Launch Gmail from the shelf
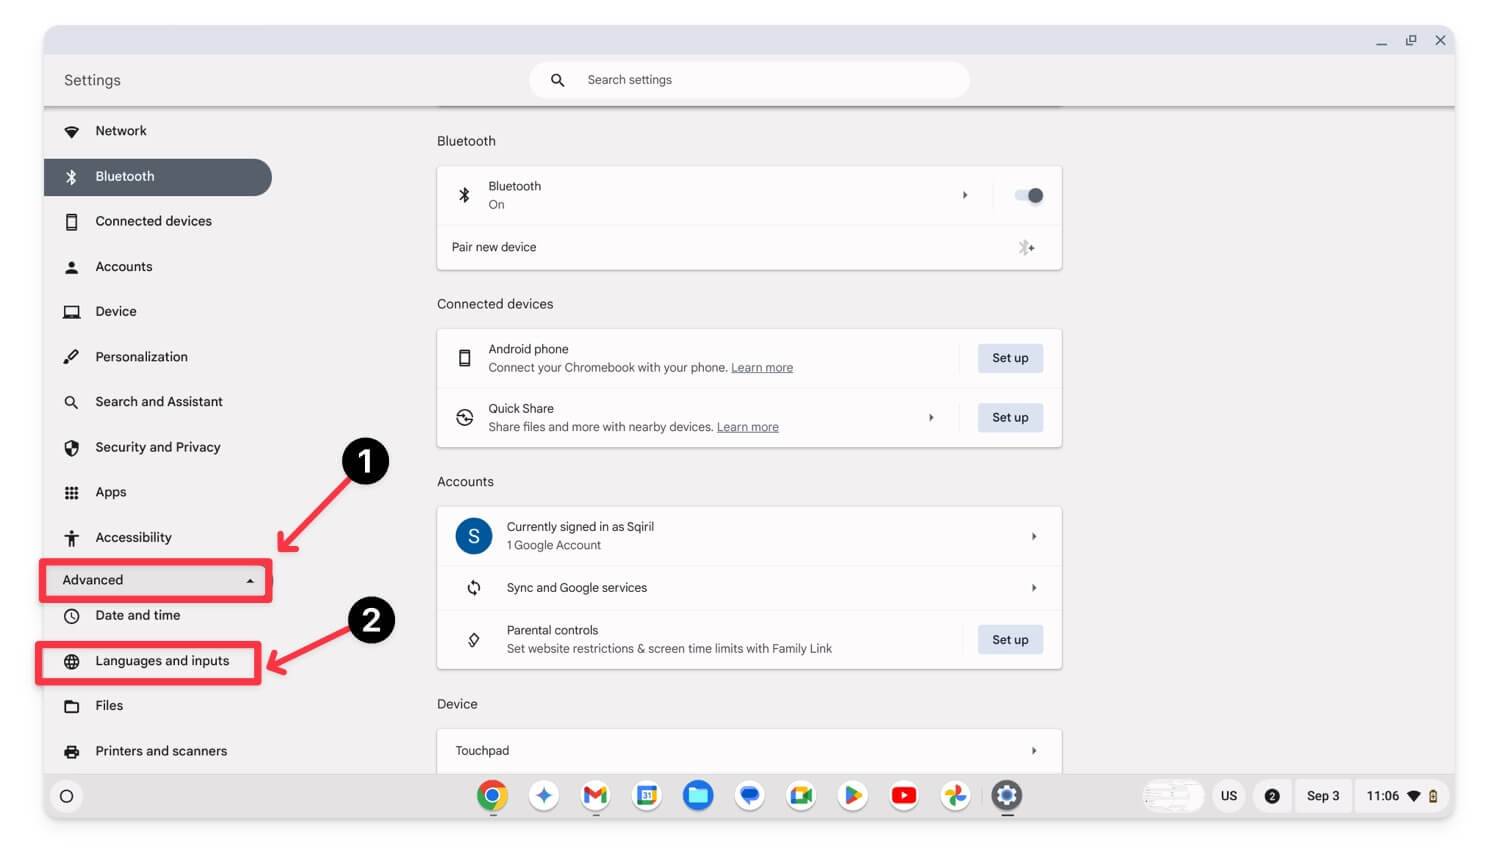This screenshot has width=1499, height=843. 594,796
